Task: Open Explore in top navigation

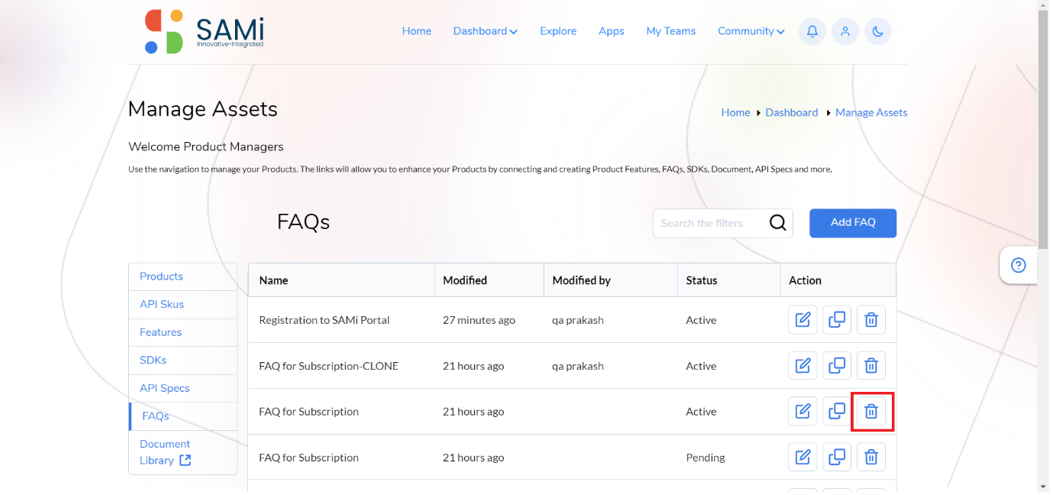Action: (x=558, y=31)
